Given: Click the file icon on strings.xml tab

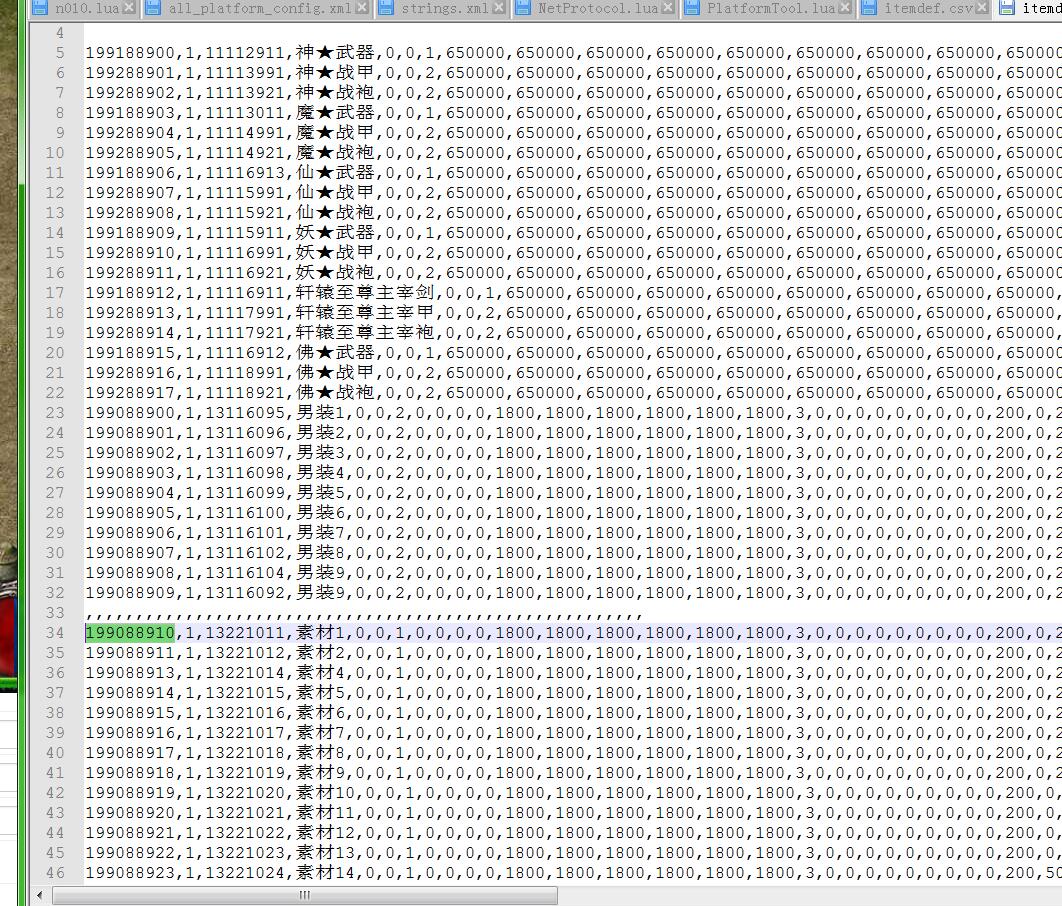Looking at the screenshot, I should (384, 9).
